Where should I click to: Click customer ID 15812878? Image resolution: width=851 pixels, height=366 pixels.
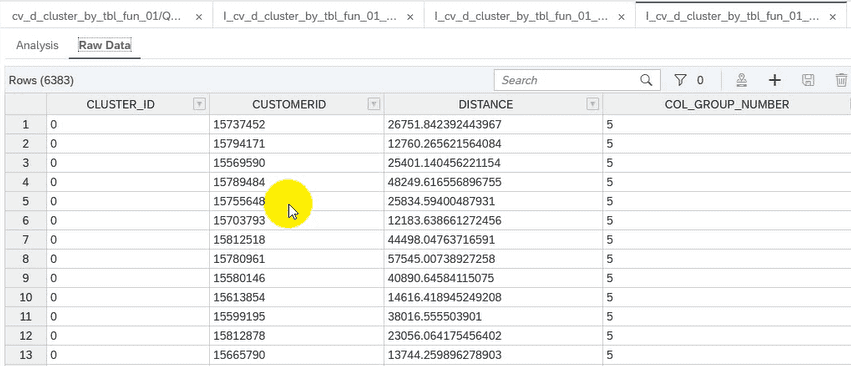239,336
